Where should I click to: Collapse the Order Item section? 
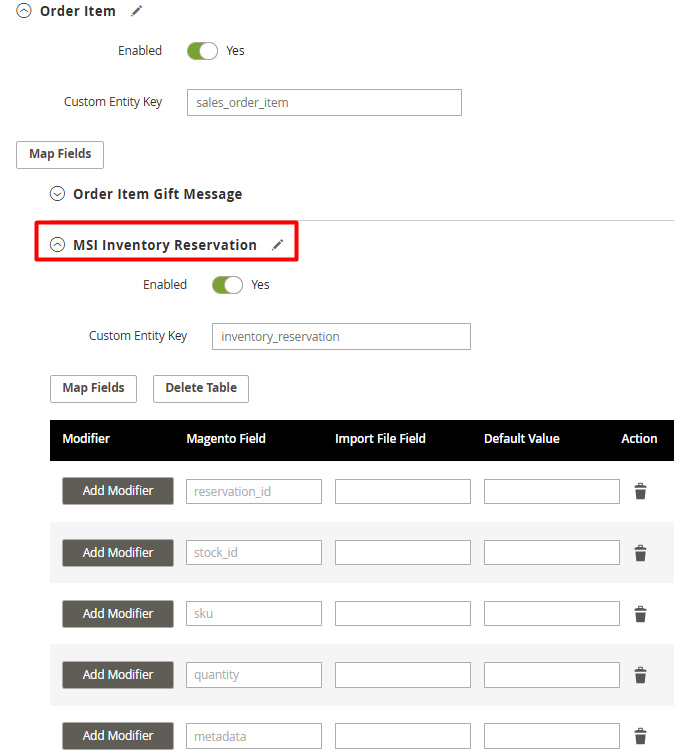(x=24, y=11)
